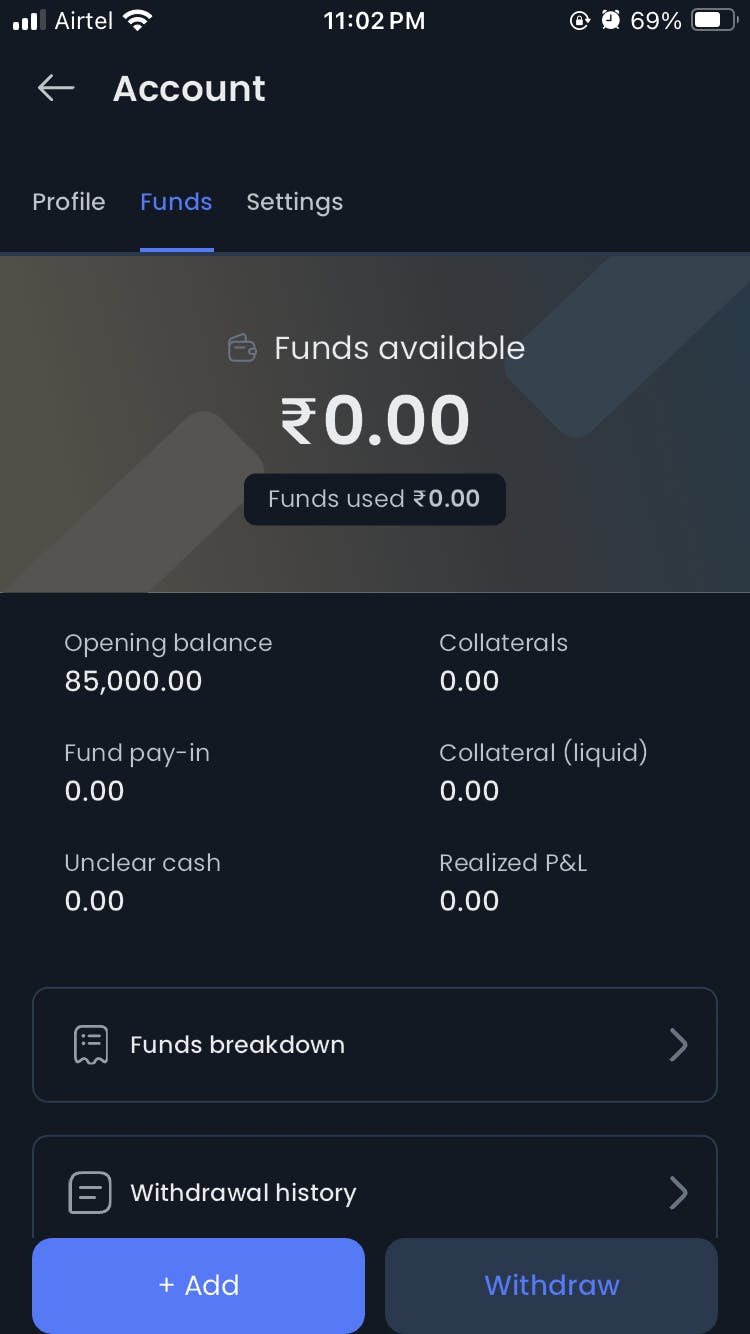Tap the Realized P&L value
This screenshot has width=750, height=1334.
[x=469, y=901]
